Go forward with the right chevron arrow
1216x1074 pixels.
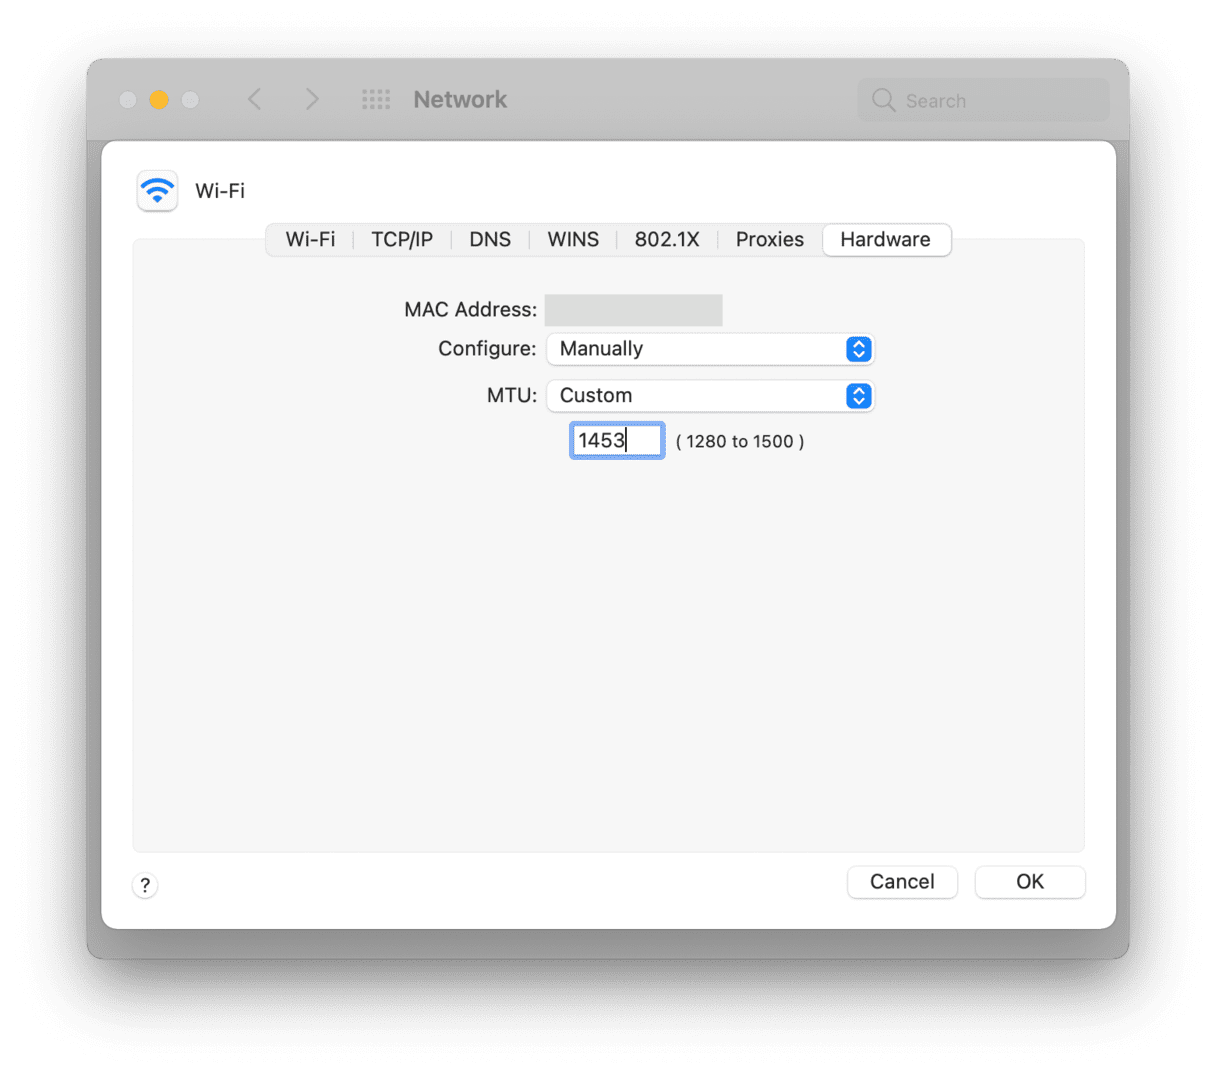point(312,99)
